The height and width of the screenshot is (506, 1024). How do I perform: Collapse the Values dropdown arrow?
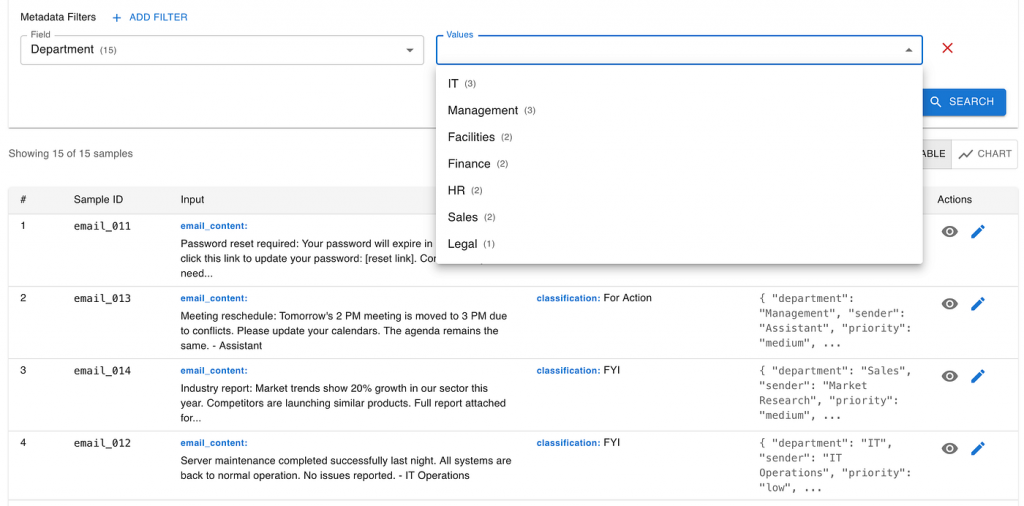(x=908, y=50)
